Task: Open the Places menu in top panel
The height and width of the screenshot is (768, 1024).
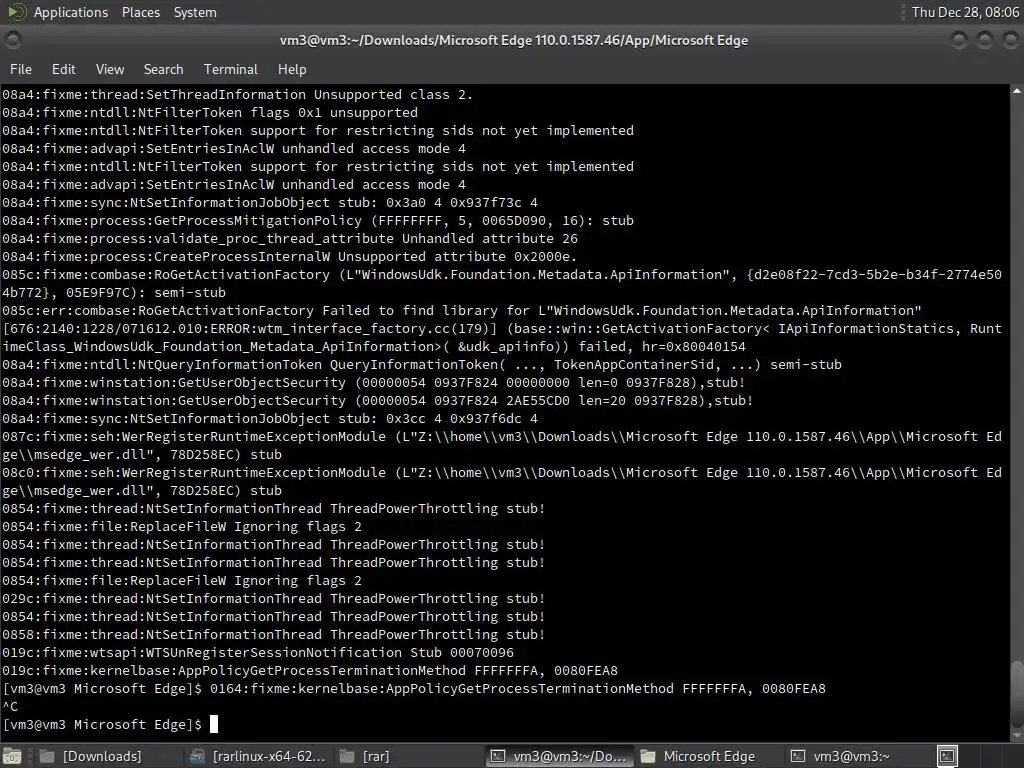Action: [x=140, y=12]
